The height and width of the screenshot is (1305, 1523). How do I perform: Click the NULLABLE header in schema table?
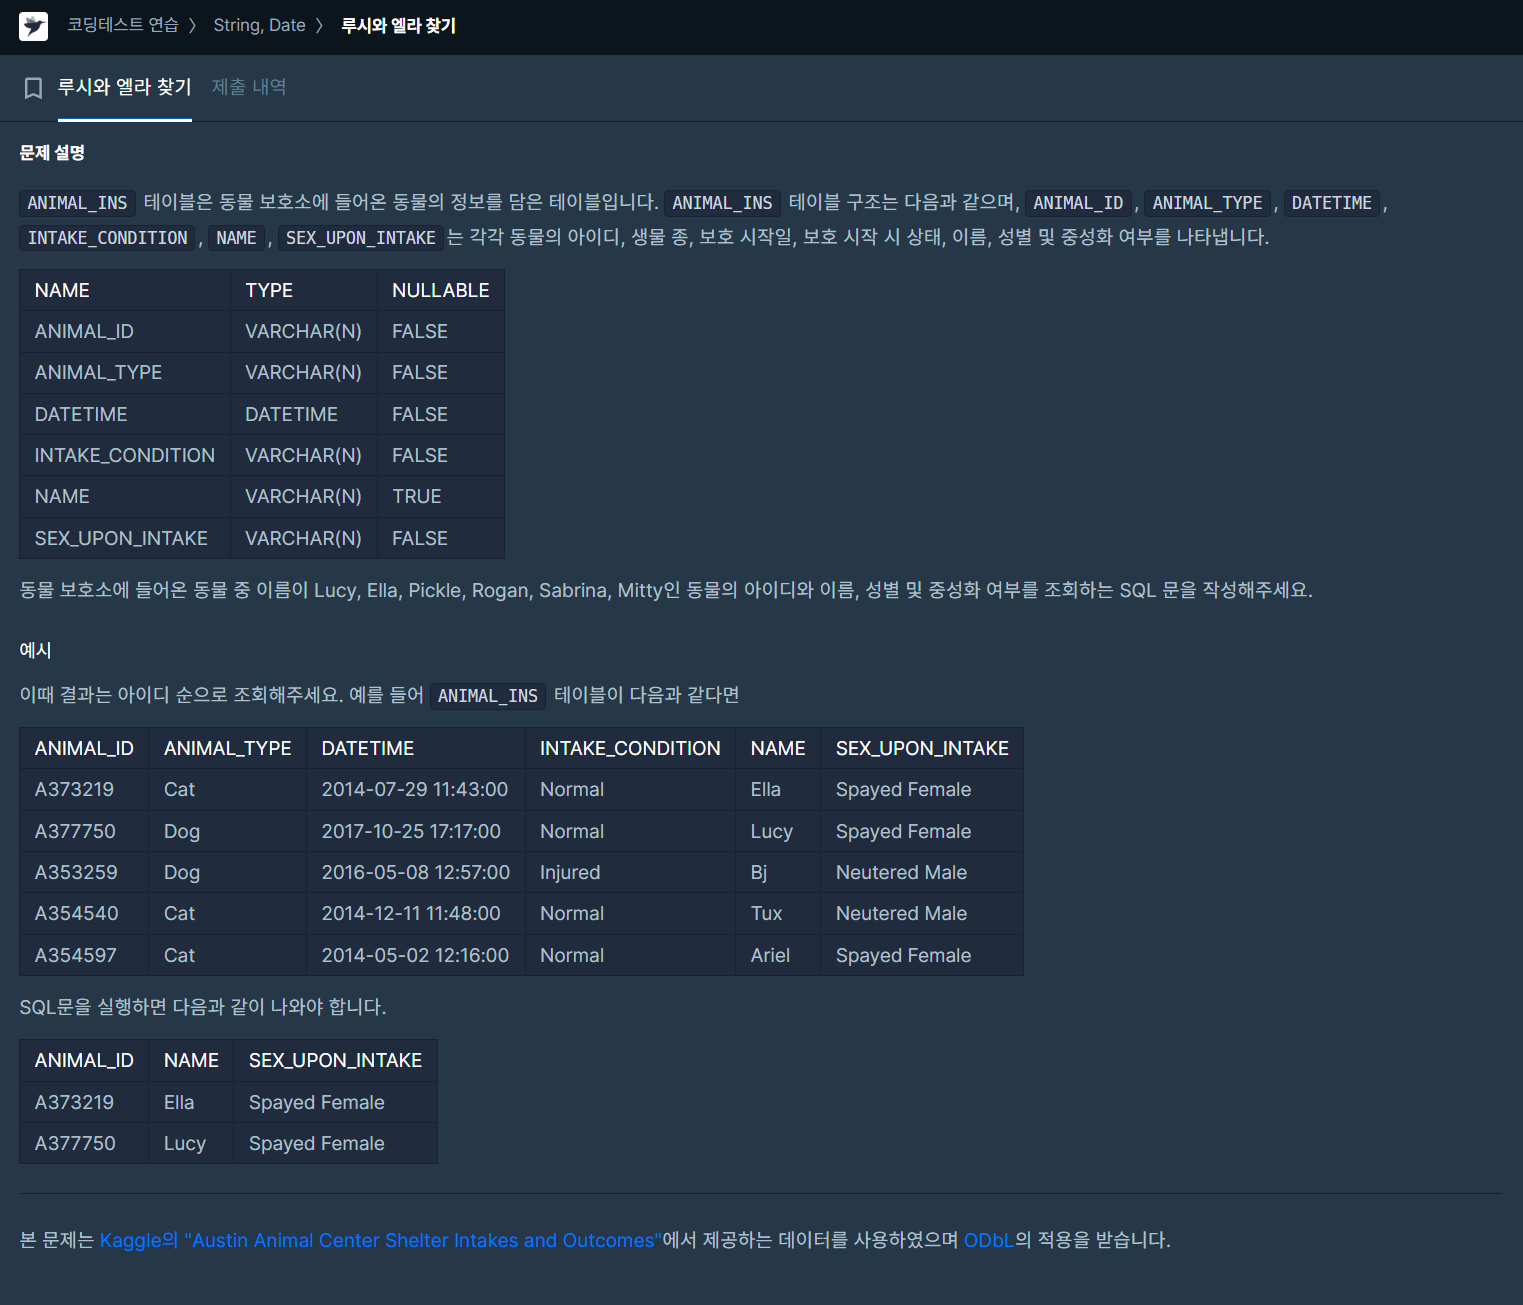pos(440,290)
